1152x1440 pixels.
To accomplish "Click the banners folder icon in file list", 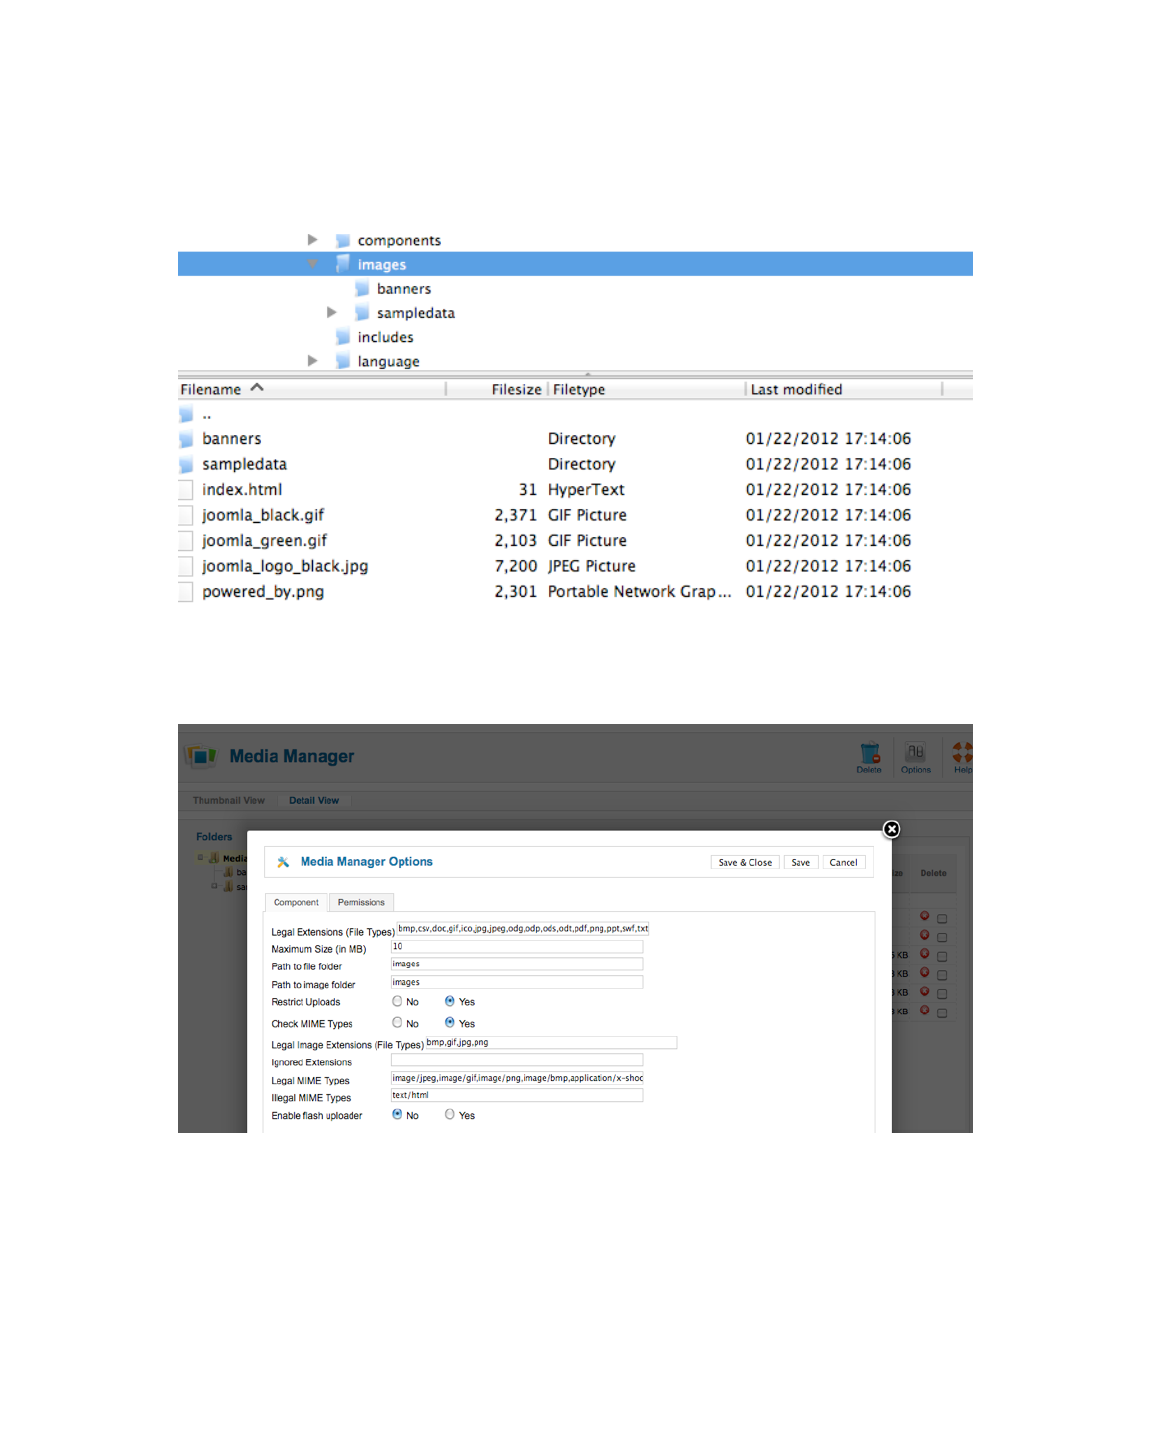I will coord(186,439).
